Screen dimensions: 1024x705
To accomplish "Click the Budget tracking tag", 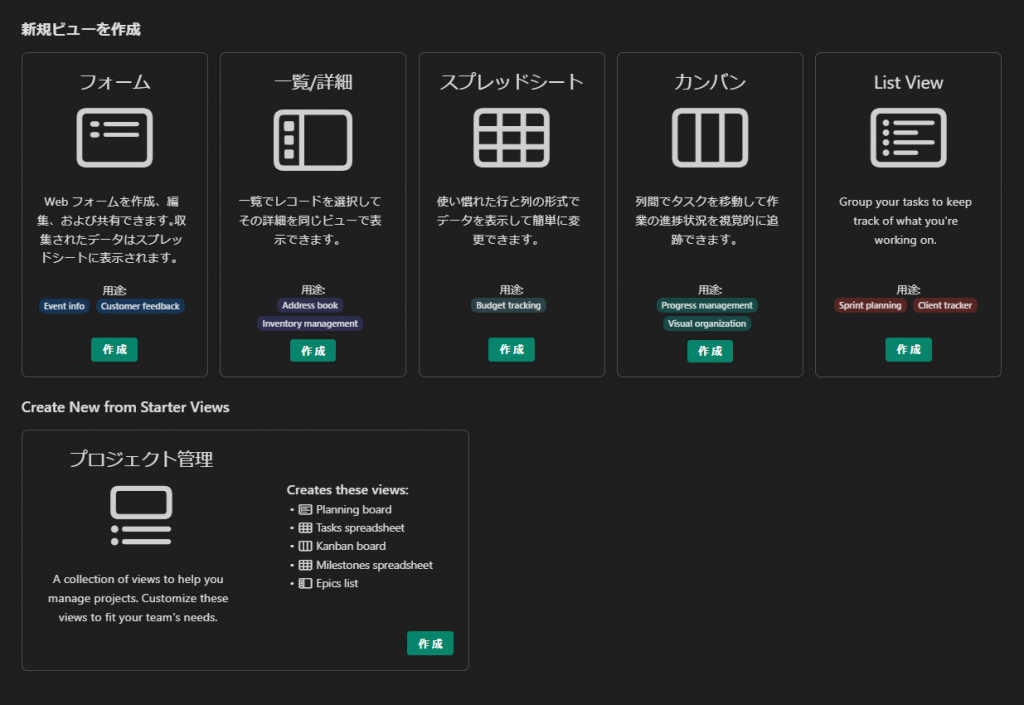I will pyautogui.click(x=509, y=306).
